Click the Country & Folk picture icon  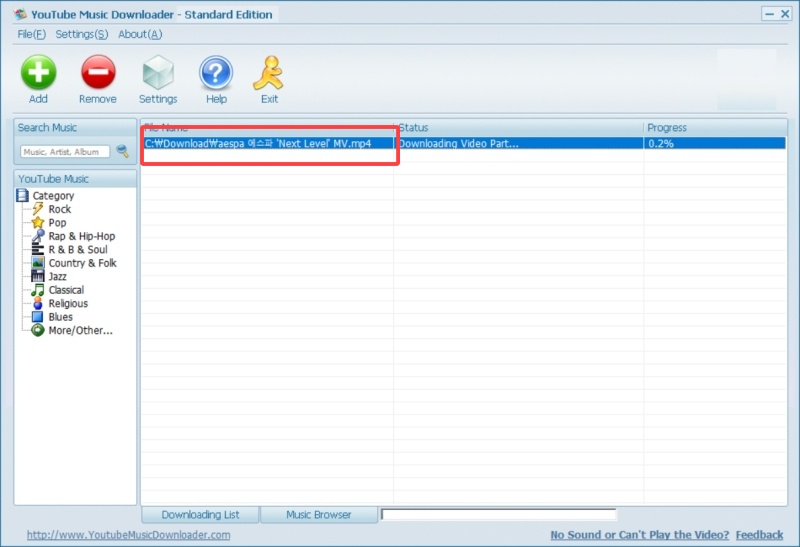click(38, 263)
